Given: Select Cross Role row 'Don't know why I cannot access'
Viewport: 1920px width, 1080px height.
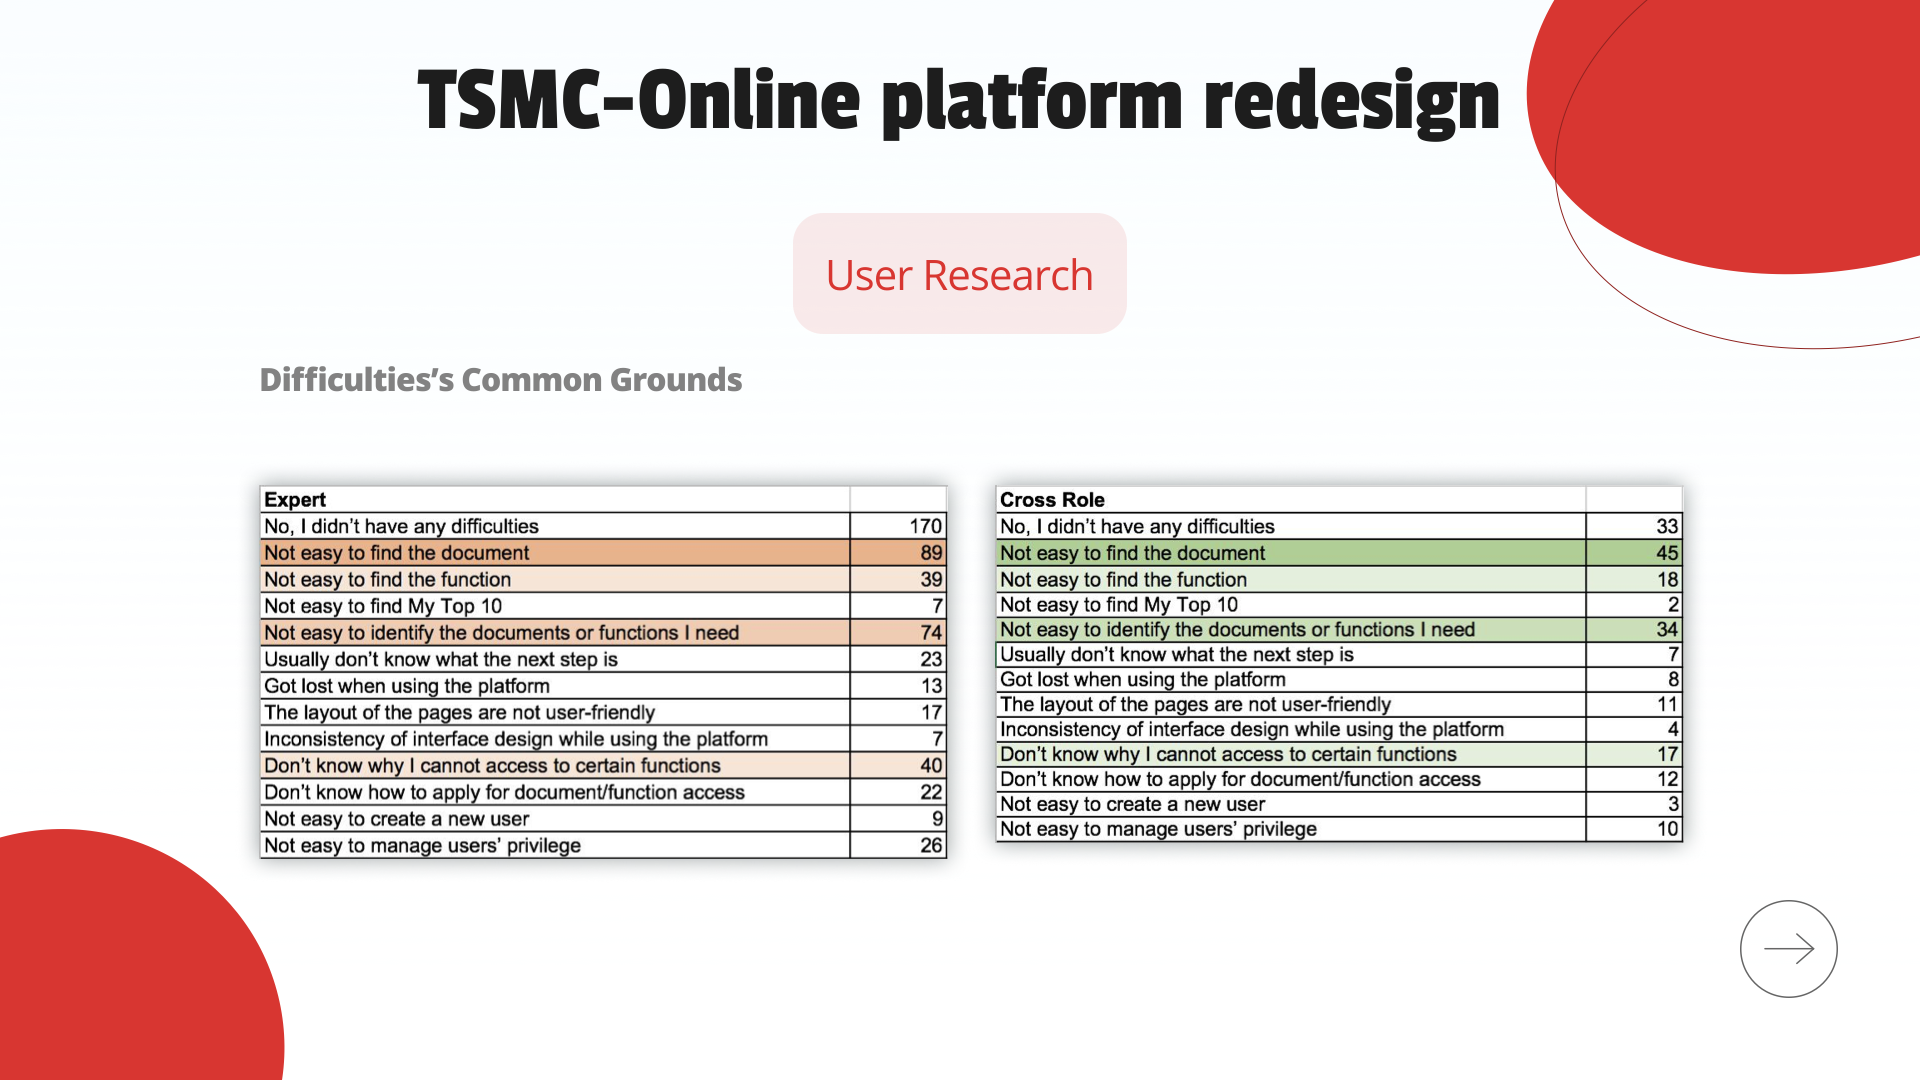Looking at the screenshot, I should (1339, 754).
